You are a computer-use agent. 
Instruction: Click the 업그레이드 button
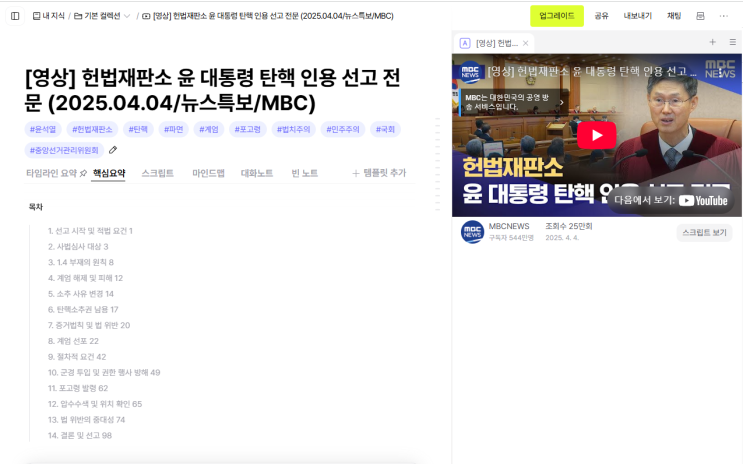(557, 16)
